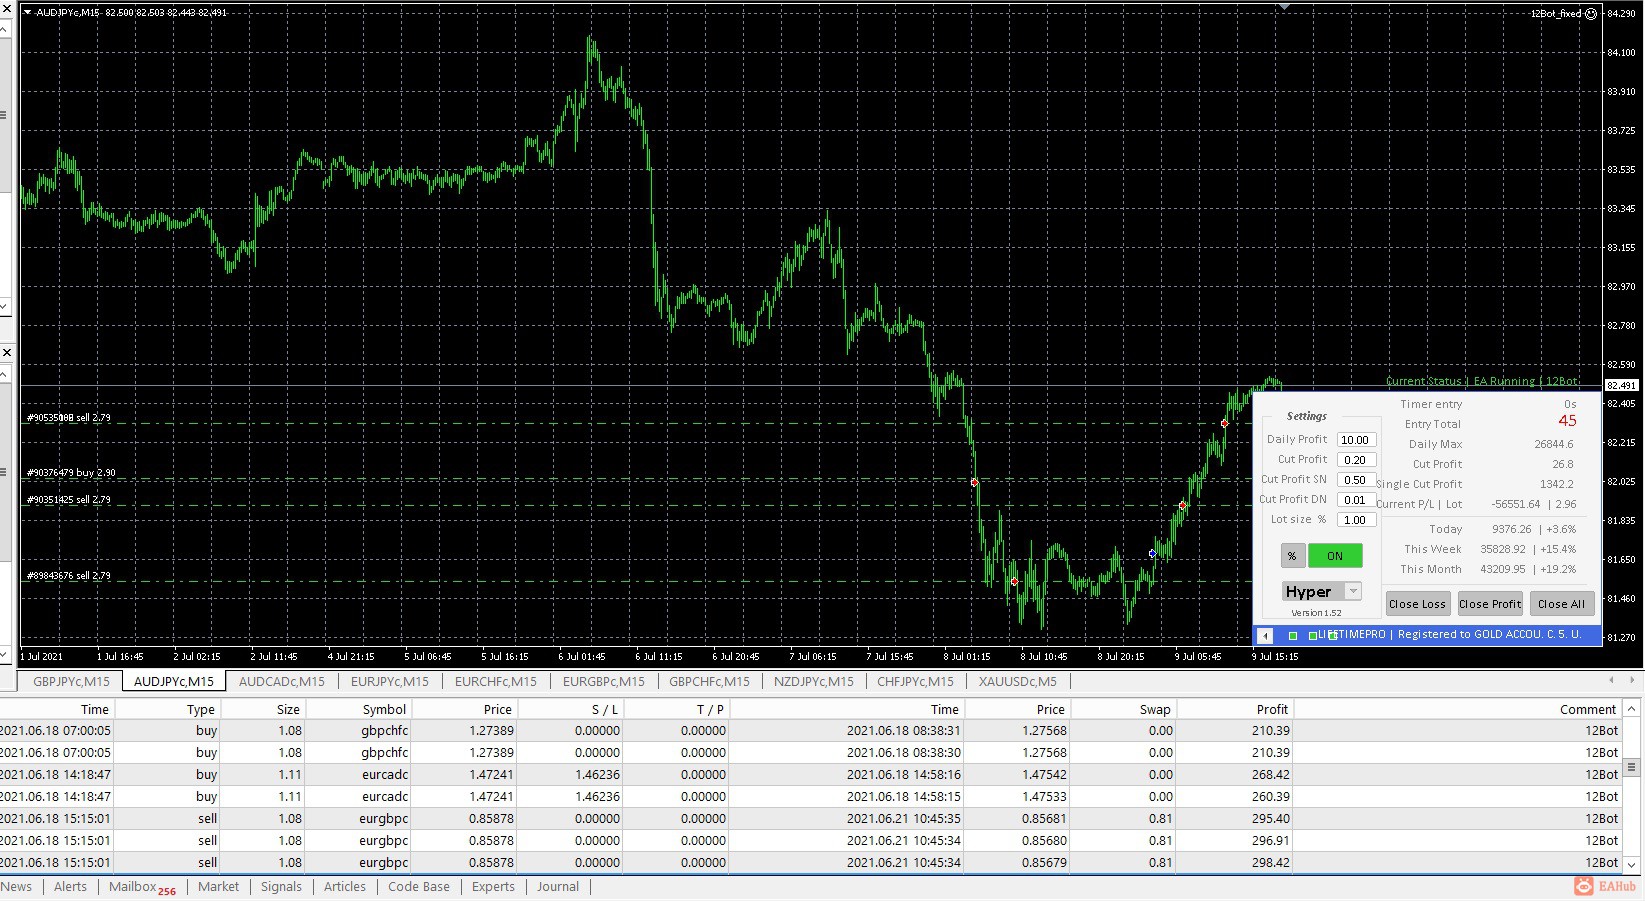The image size is (1645, 901).
Task: Select order line #90376479 buy 2.90
Action: click(70, 473)
